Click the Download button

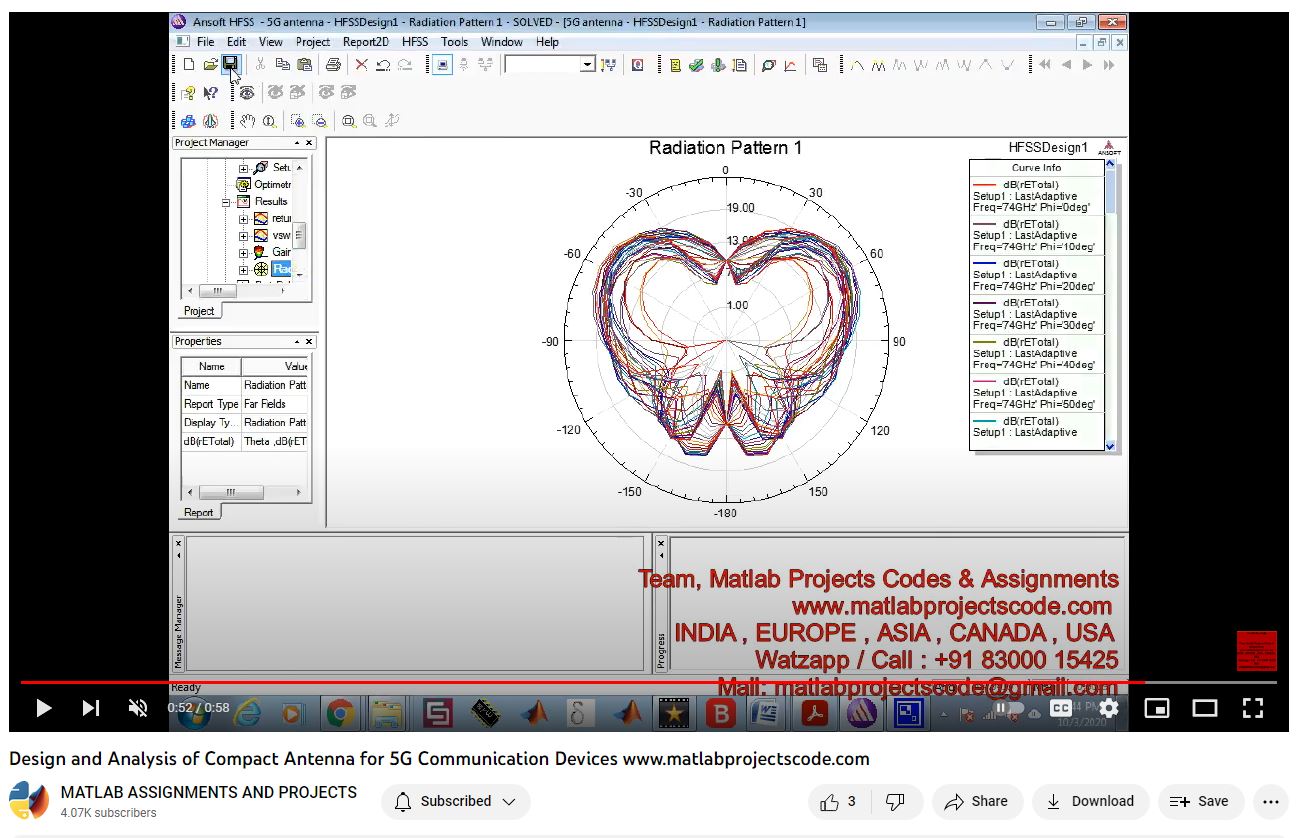tap(1091, 801)
